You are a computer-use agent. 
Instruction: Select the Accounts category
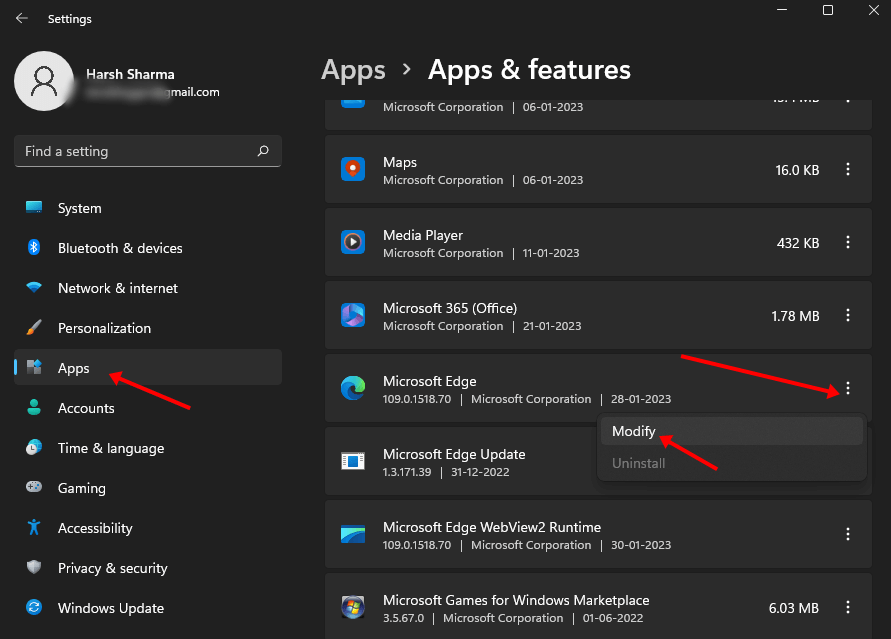pyautogui.click(x=86, y=408)
